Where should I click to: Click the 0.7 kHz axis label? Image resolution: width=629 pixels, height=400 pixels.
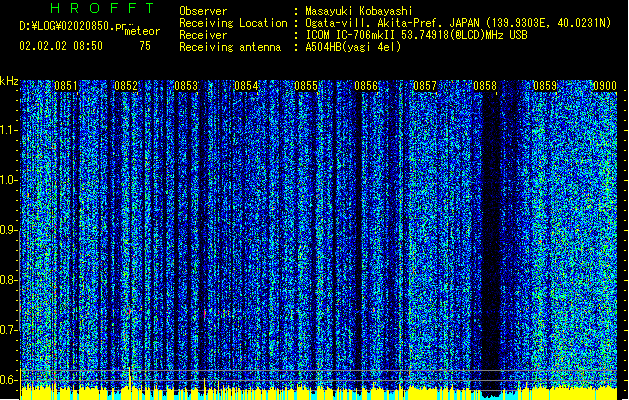(x=9, y=330)
